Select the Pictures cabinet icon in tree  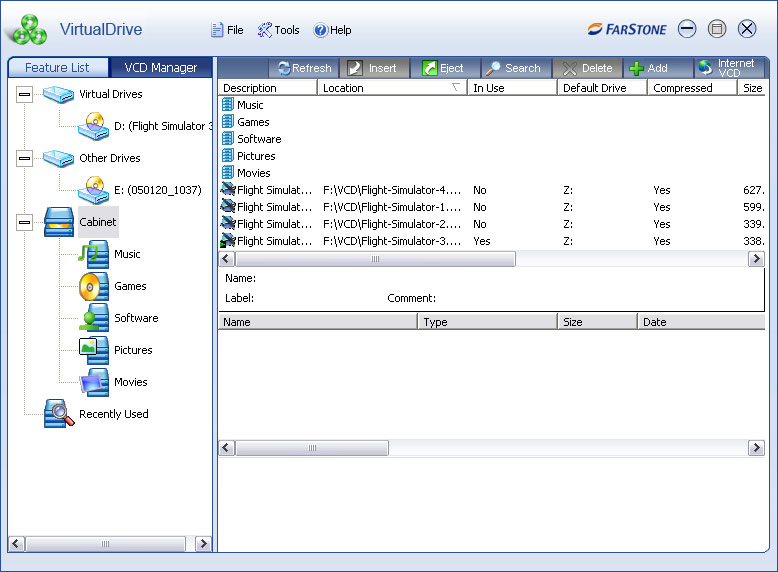pos(93,350)
